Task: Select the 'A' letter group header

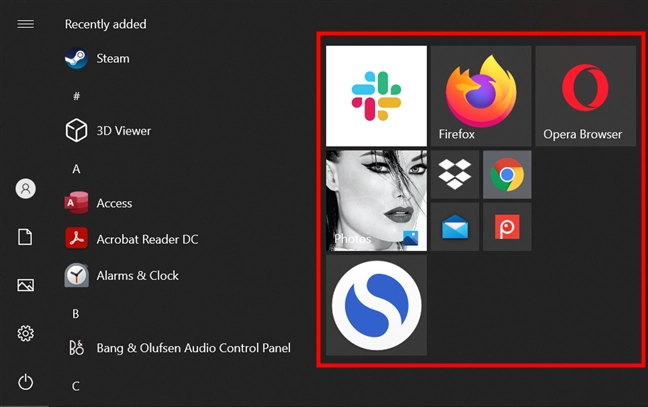Action: pyautogui.click(x=76, y=169)
